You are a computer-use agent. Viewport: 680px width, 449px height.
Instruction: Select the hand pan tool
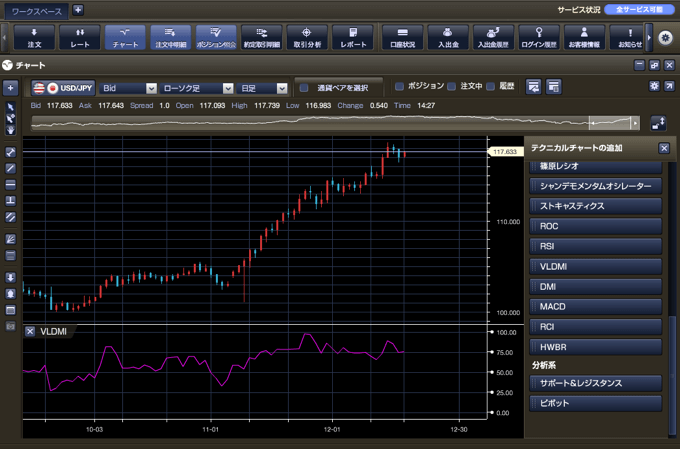[x=11, y=130]
